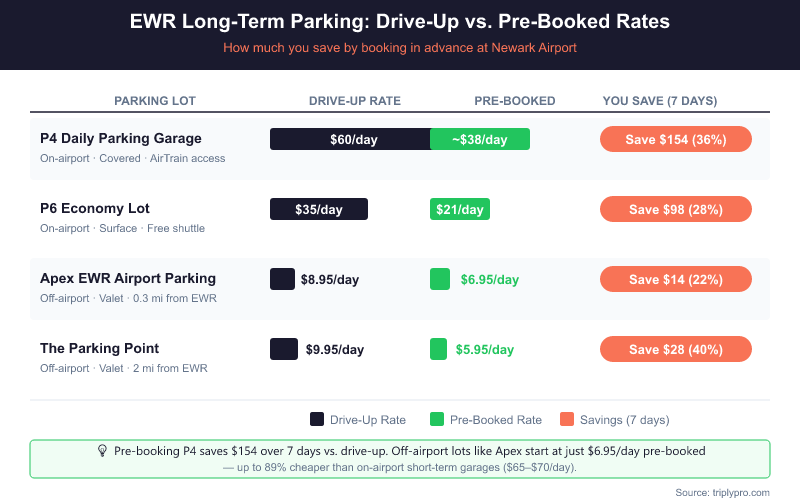Click the P4 $60/day drive-up bar
The width and height of the screenshot is (800, 500).
[350, 139]
